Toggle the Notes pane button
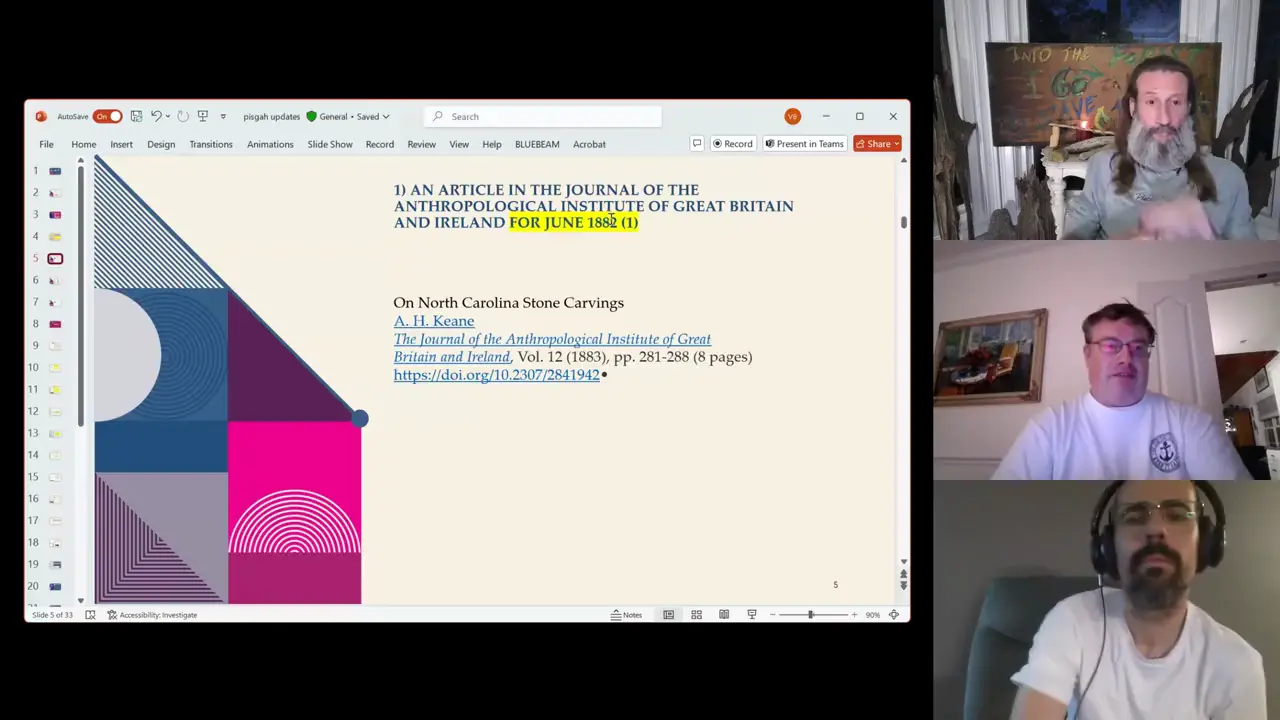This screenshot has height=720, width=1280. point(627,615)
